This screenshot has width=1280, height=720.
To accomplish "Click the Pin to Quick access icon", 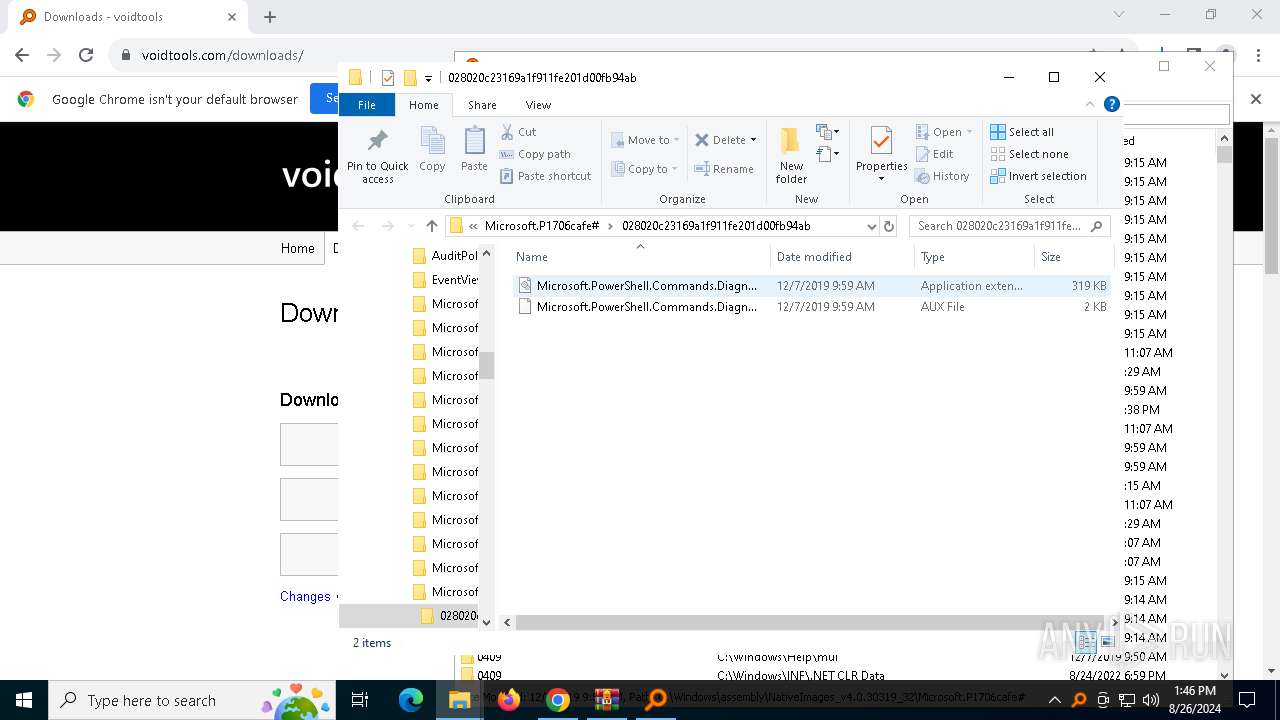I will point(377,155).
